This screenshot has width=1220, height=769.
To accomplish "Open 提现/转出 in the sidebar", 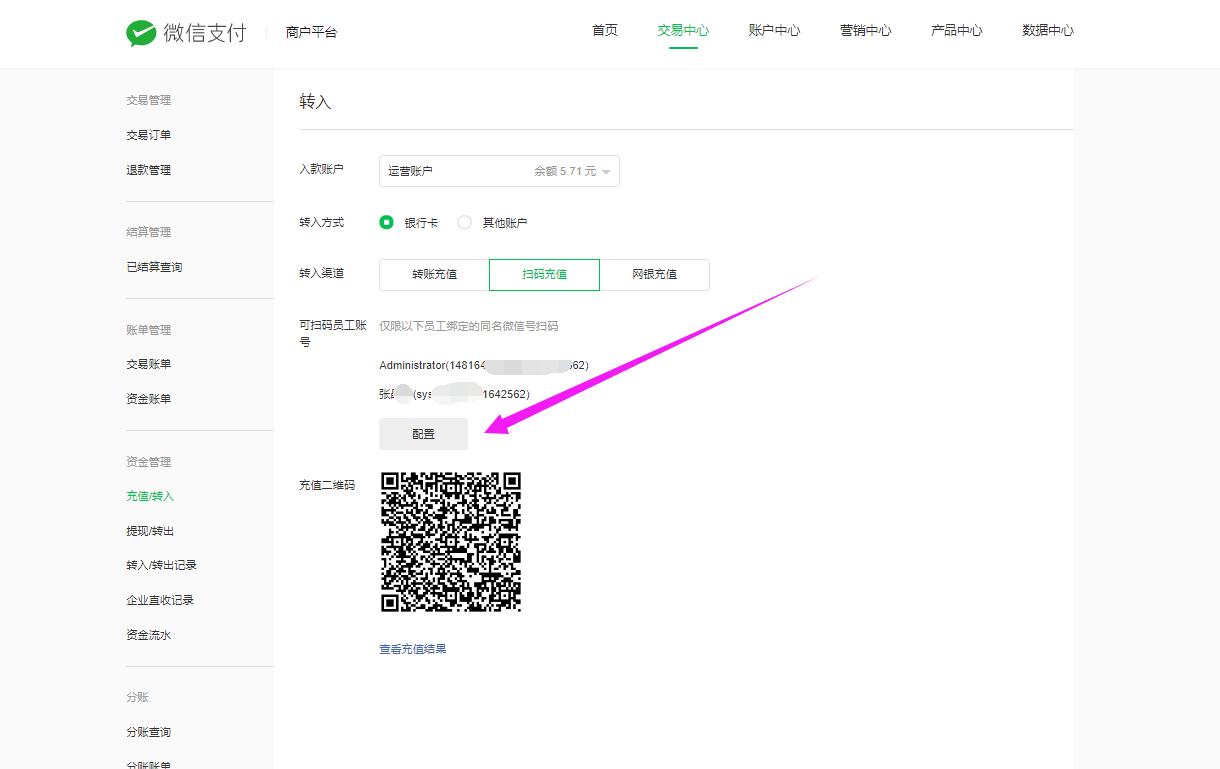I will pyautogui.click(x=149, y=530).
